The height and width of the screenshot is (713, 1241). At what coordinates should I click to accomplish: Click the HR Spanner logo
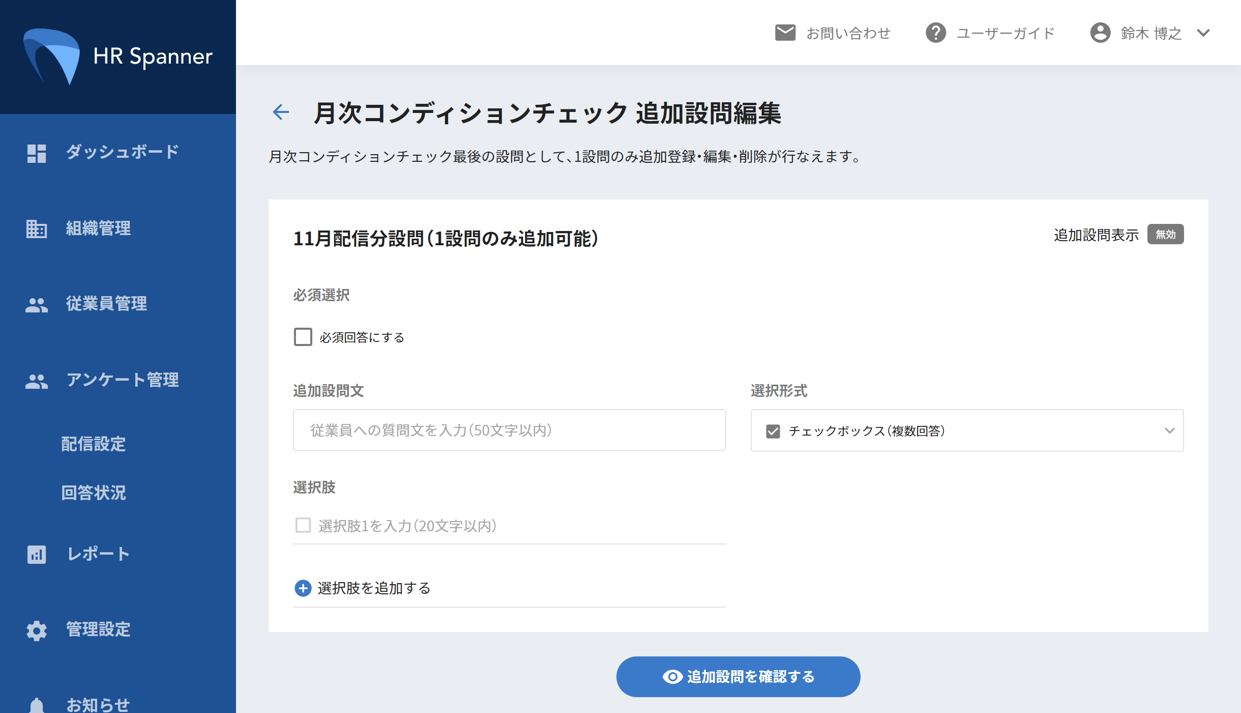point(117,56)
